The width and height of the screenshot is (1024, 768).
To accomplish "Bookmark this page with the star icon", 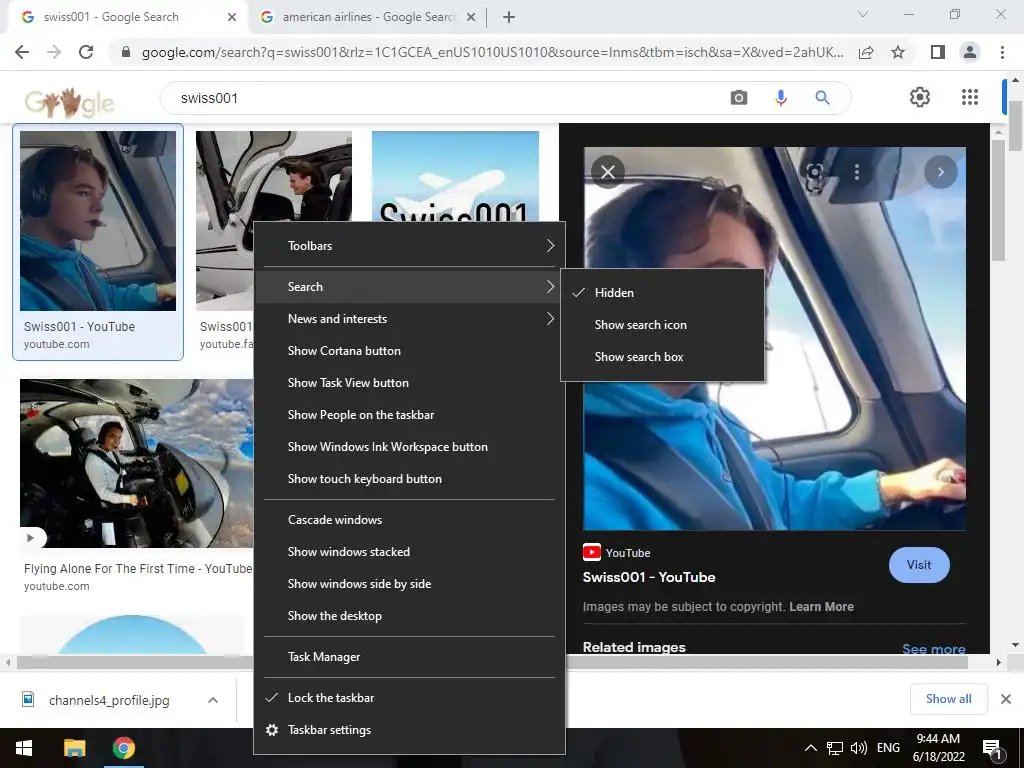I will (x=898, y=52).
